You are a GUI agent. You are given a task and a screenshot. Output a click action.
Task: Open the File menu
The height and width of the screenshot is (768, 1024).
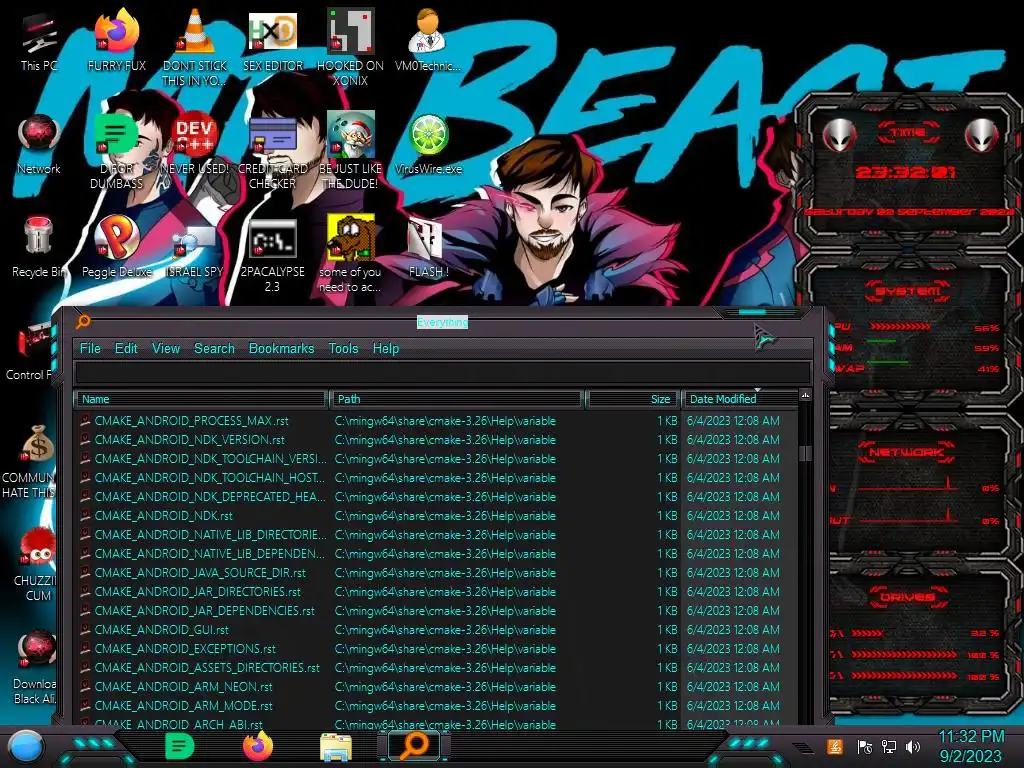point(90,349)
